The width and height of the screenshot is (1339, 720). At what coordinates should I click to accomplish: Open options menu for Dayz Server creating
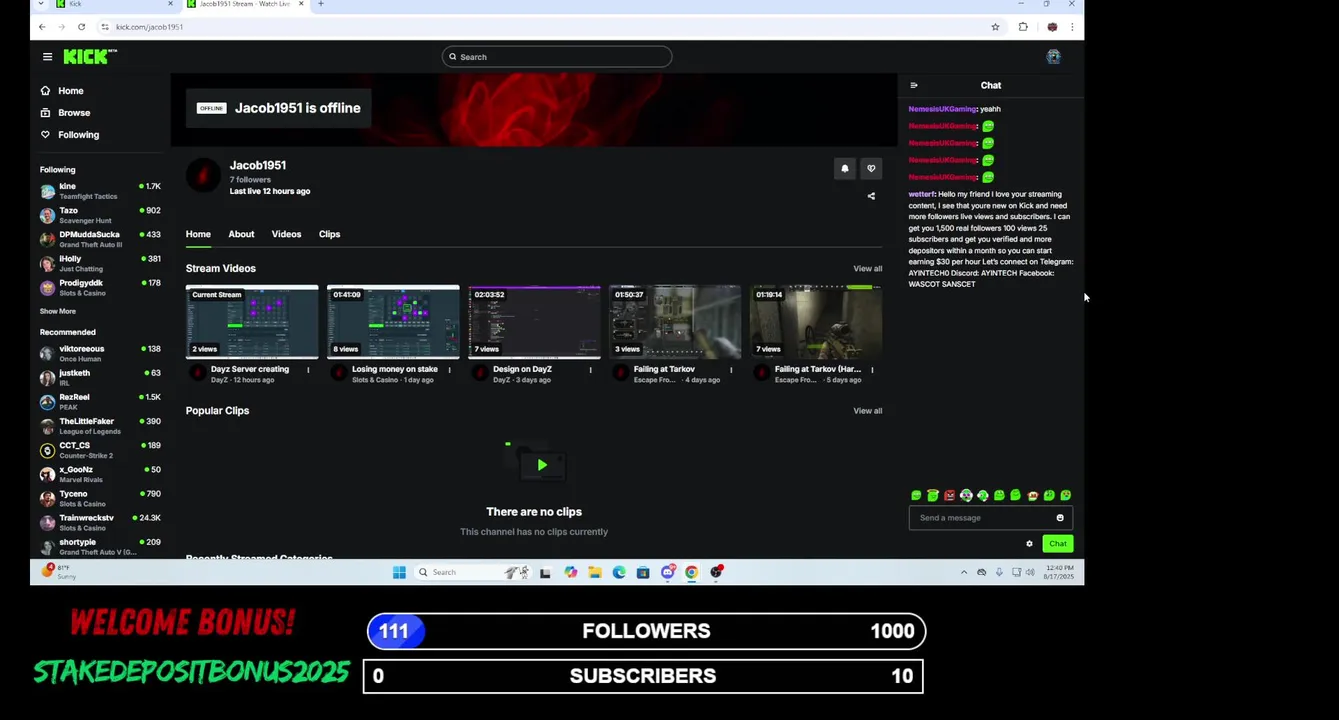[308, 370]
